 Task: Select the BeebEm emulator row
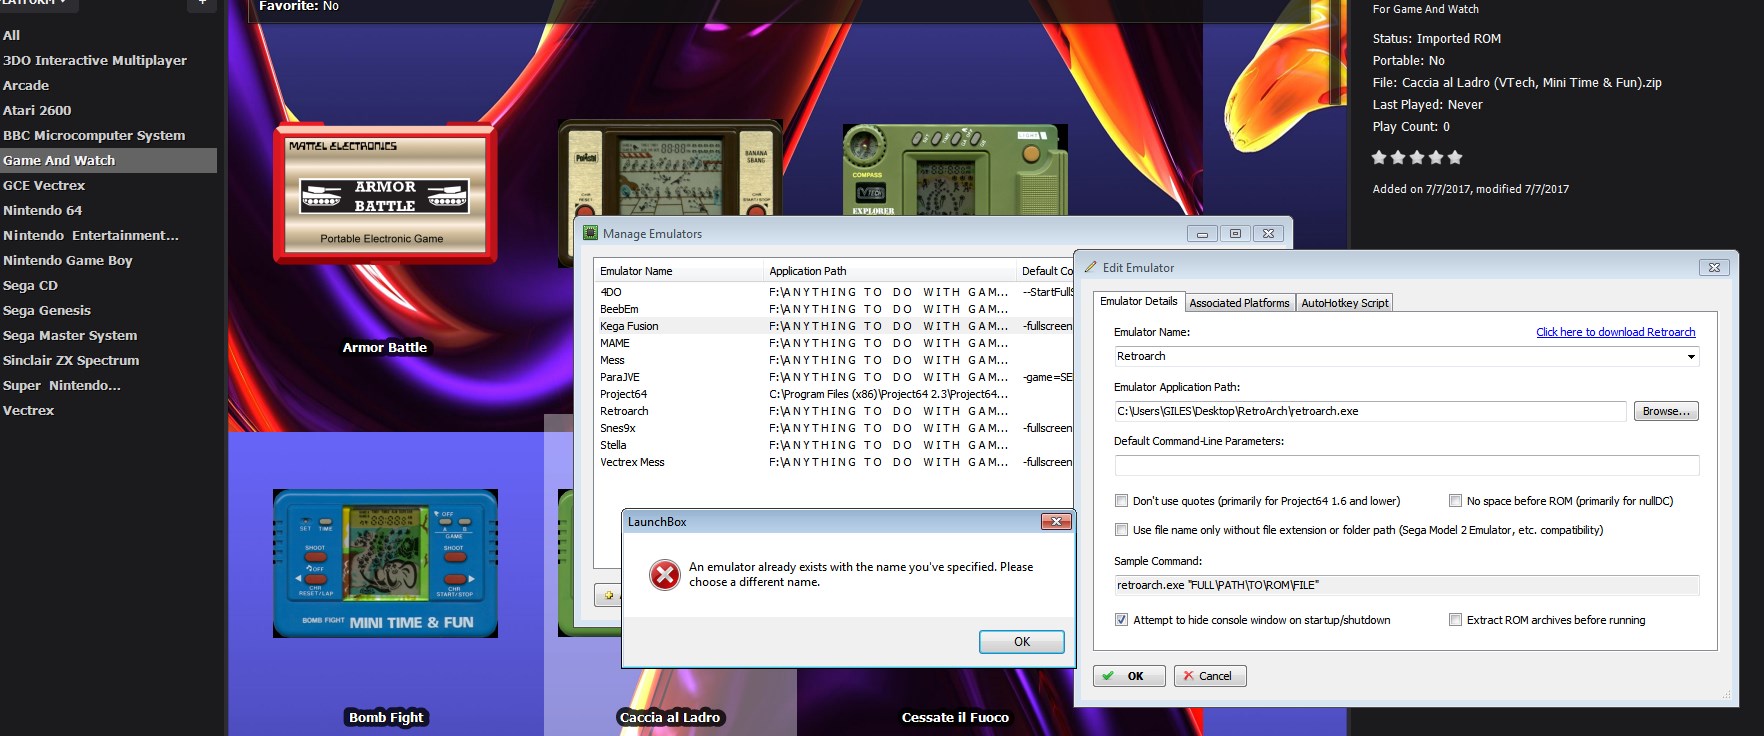click(834, 309)
